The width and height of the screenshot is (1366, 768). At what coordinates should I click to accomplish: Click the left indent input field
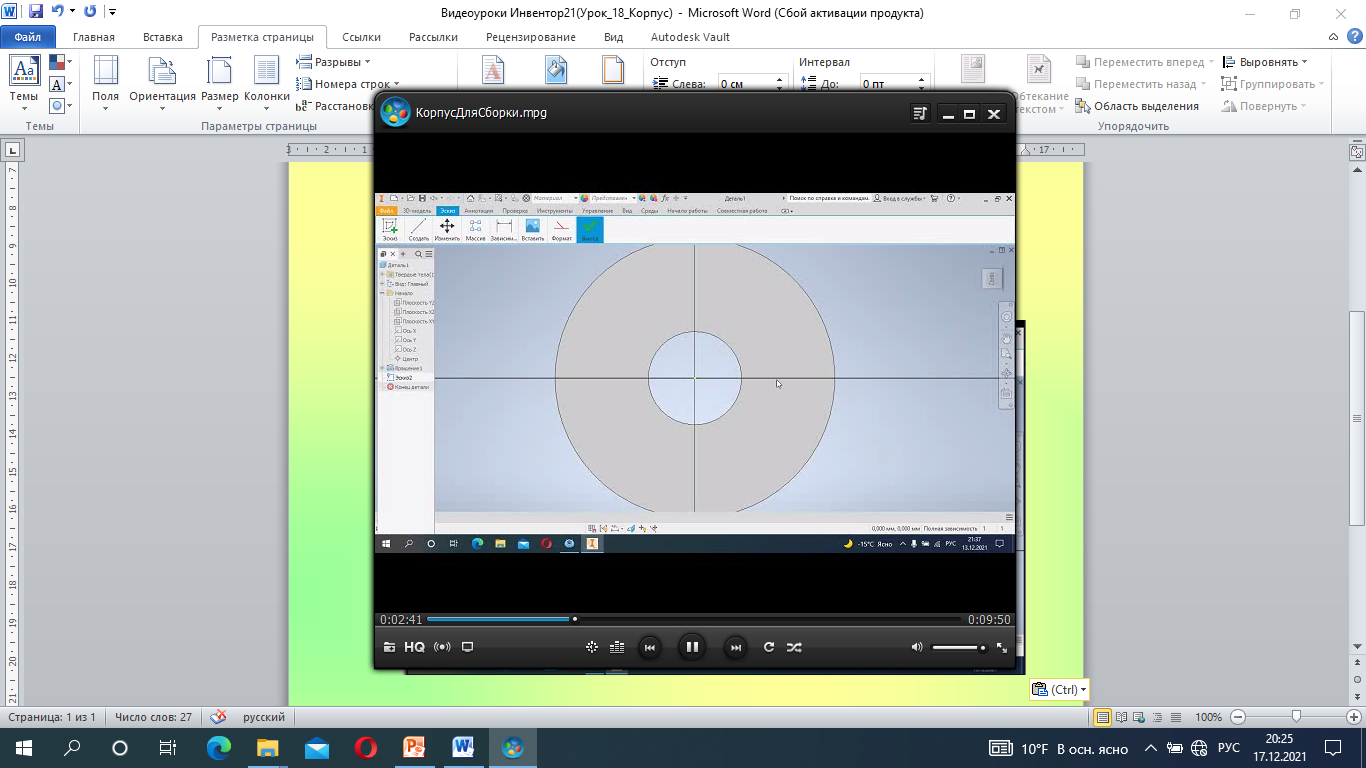point(746,84)
